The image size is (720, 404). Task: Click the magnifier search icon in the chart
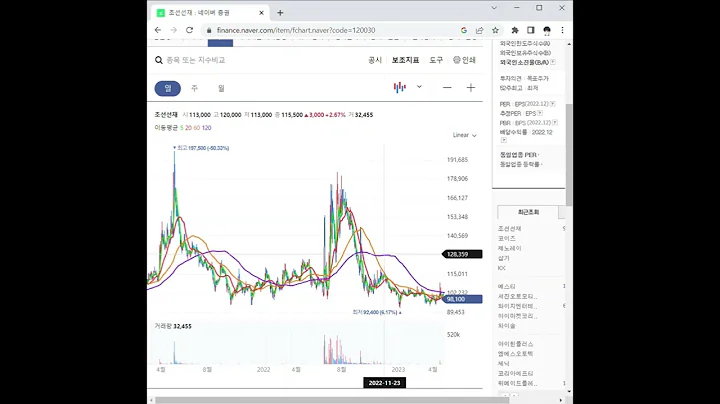click(159, 60)
